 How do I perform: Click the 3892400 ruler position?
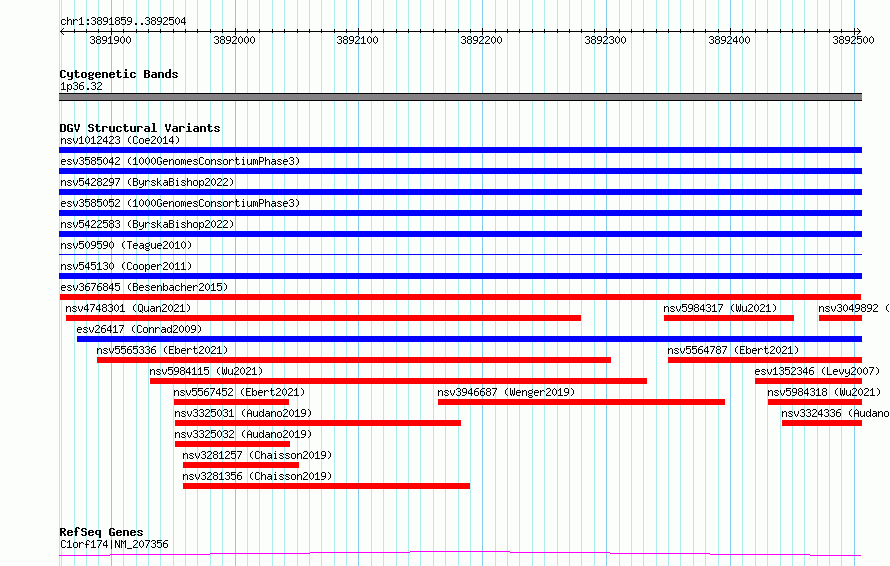pos(729,40)
